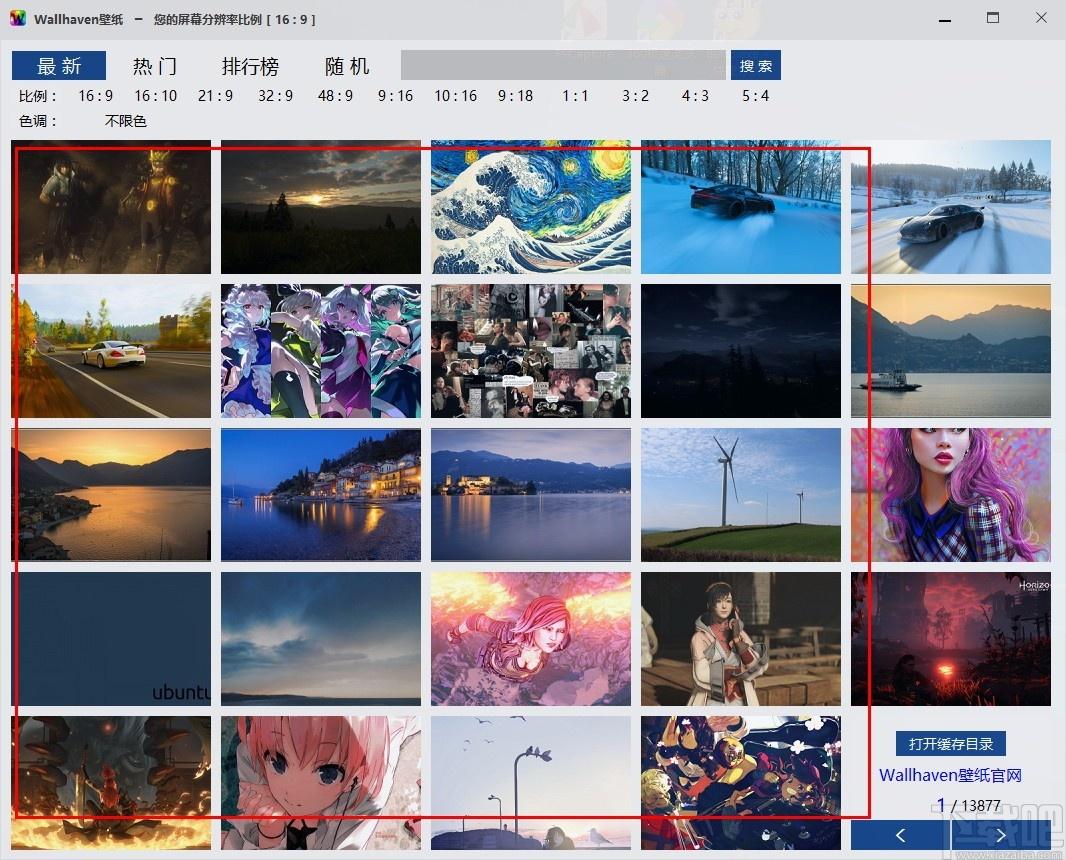Click the 搜索 button
1066x860 pixels.
click(x=755, y=65)
